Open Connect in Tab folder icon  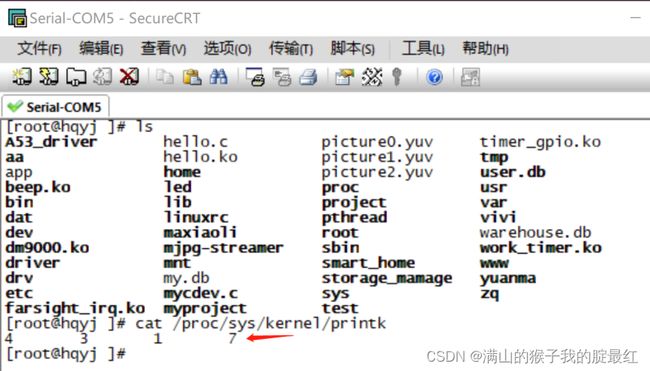[x=76, y=77]
